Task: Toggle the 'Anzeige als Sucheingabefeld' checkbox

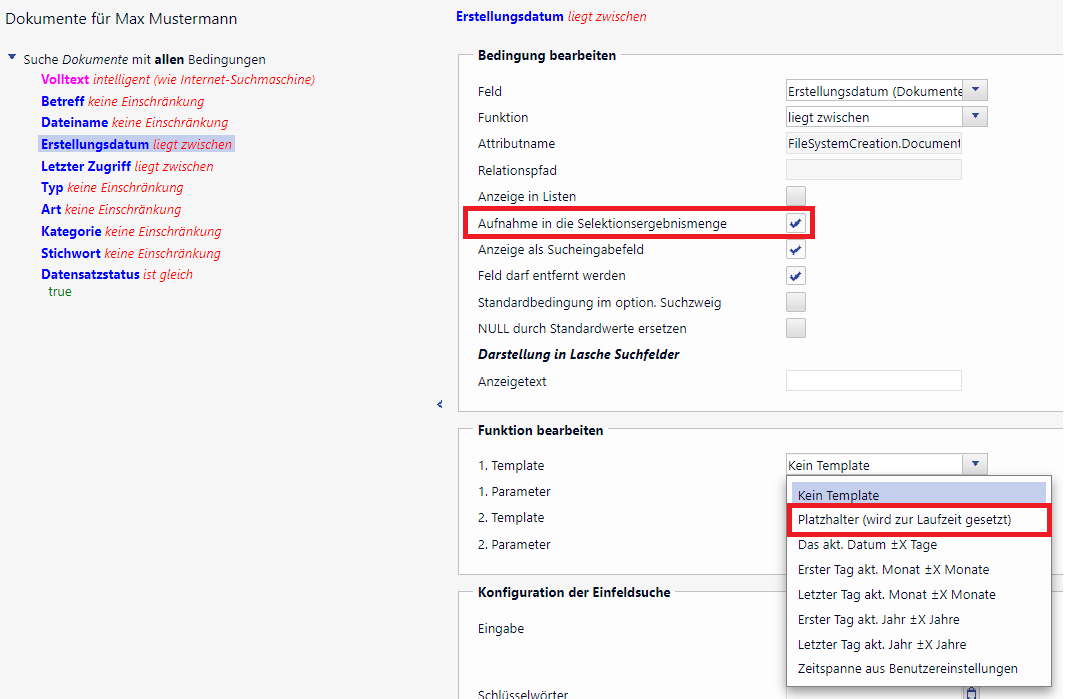Action: coord(796,249)
